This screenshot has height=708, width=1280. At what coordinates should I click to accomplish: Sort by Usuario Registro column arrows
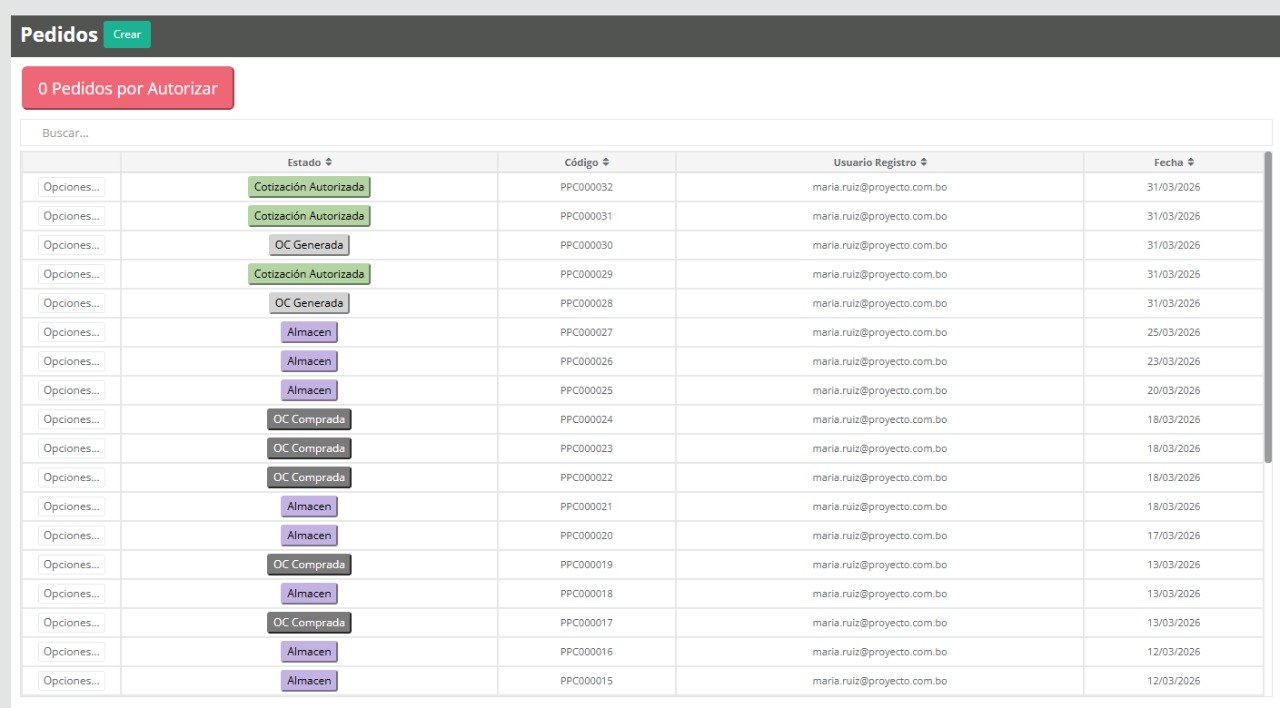(x=924, y=162)
